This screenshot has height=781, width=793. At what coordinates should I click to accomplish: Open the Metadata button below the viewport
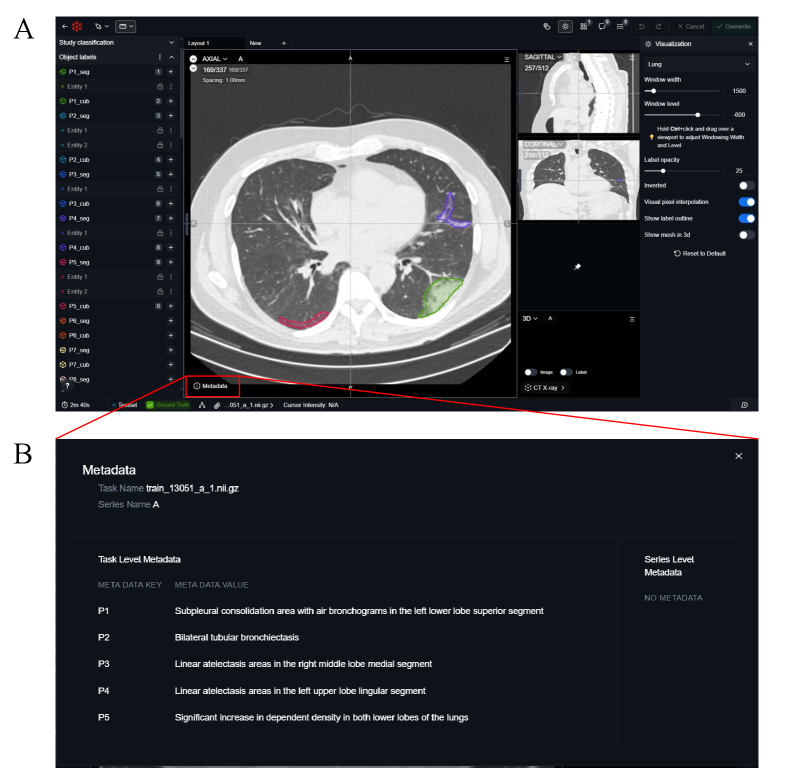tap(211, 386)
